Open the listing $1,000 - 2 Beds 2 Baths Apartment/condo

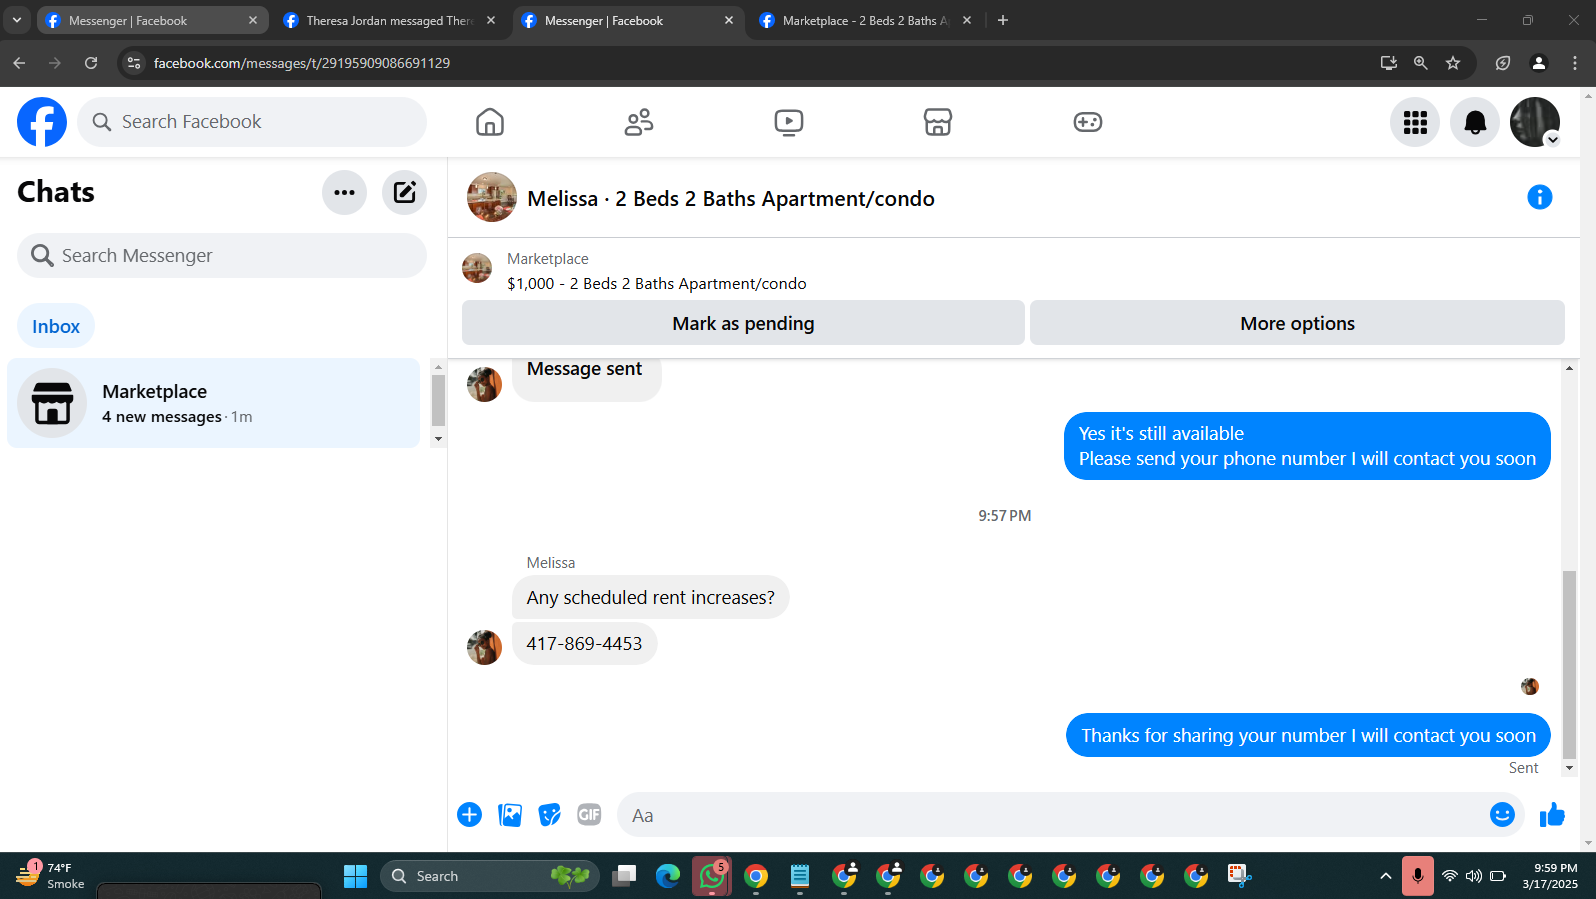click(656, 284)
